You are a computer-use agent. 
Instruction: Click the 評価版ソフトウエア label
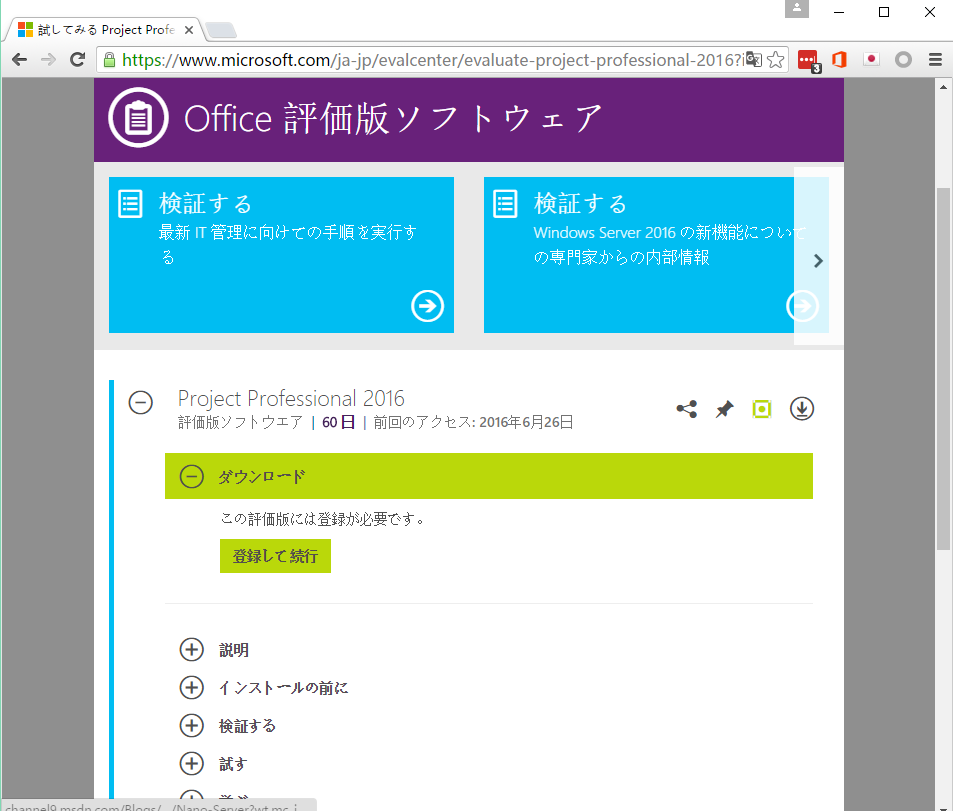240,422
